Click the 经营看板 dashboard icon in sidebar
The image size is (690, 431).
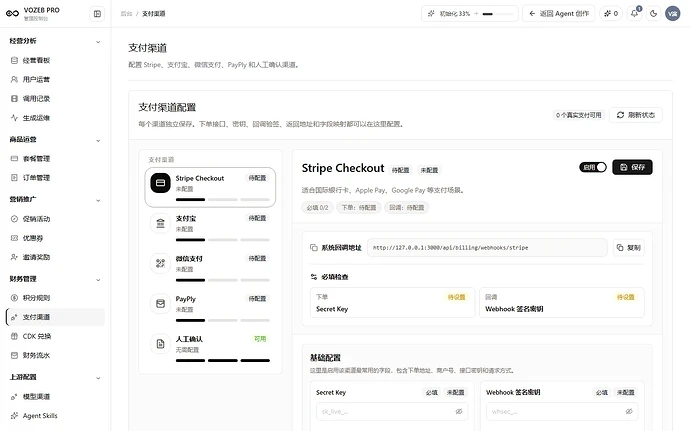coord(14,60)
